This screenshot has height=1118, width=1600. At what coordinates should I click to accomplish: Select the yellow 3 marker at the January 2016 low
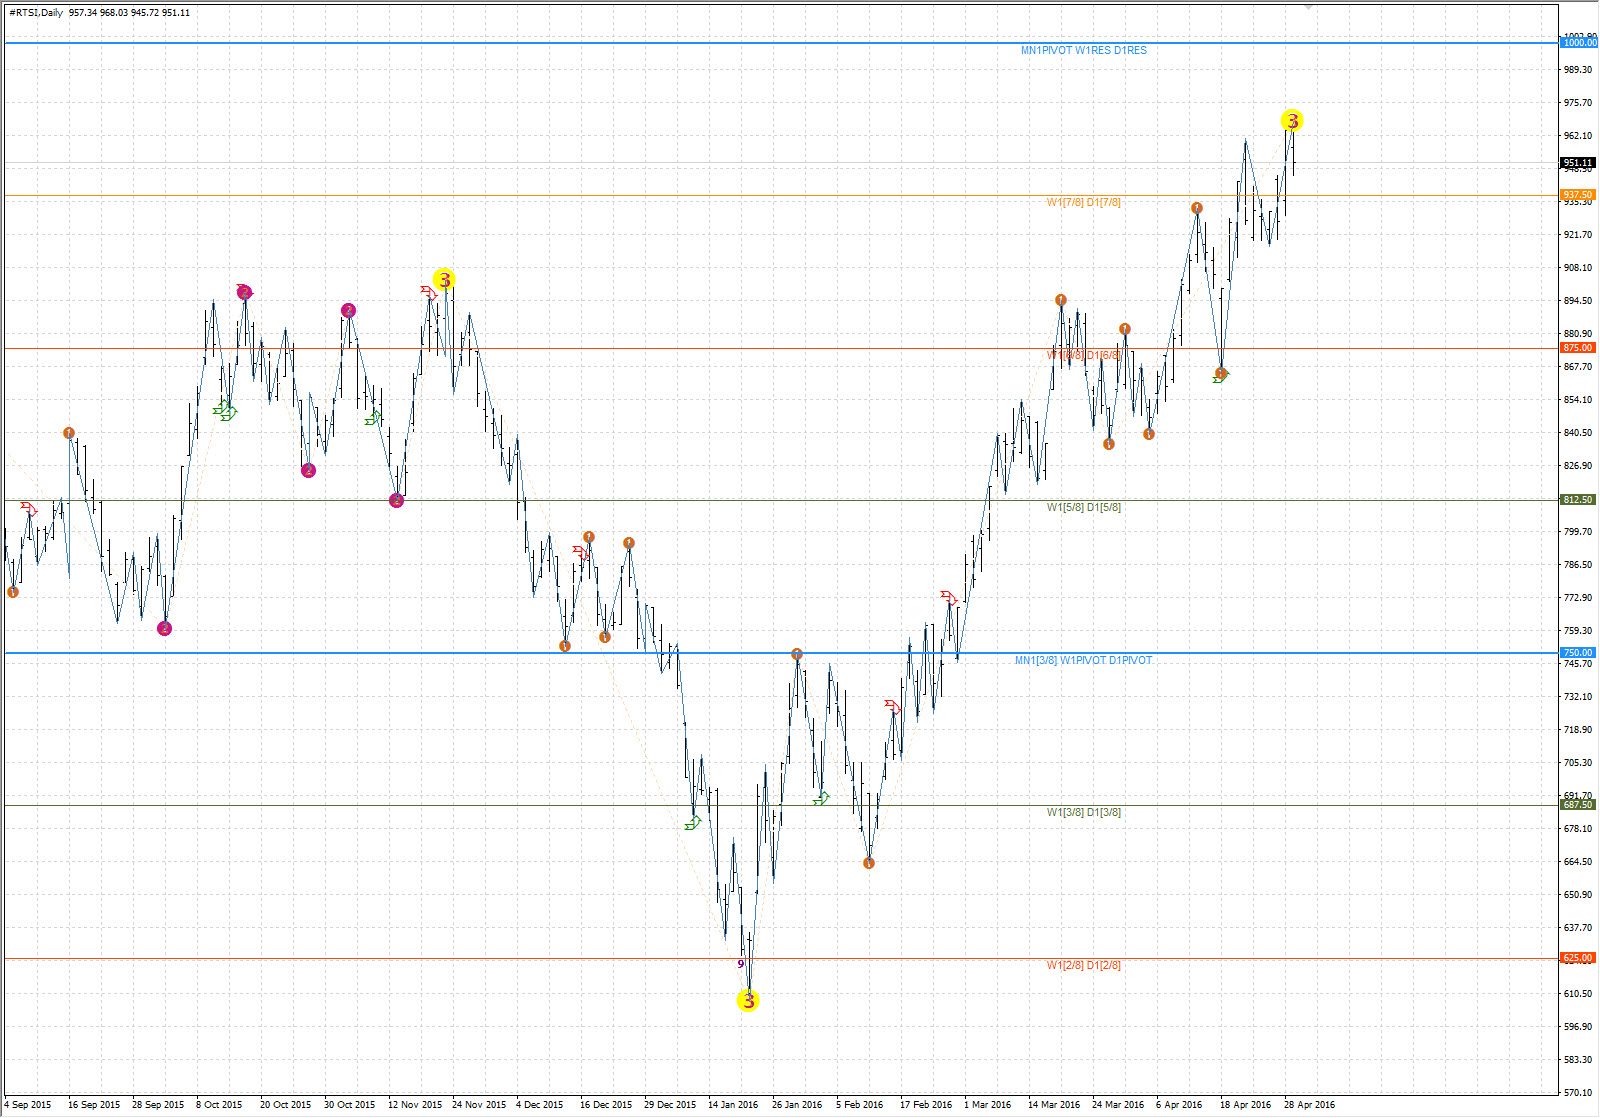pos(748,1000)
